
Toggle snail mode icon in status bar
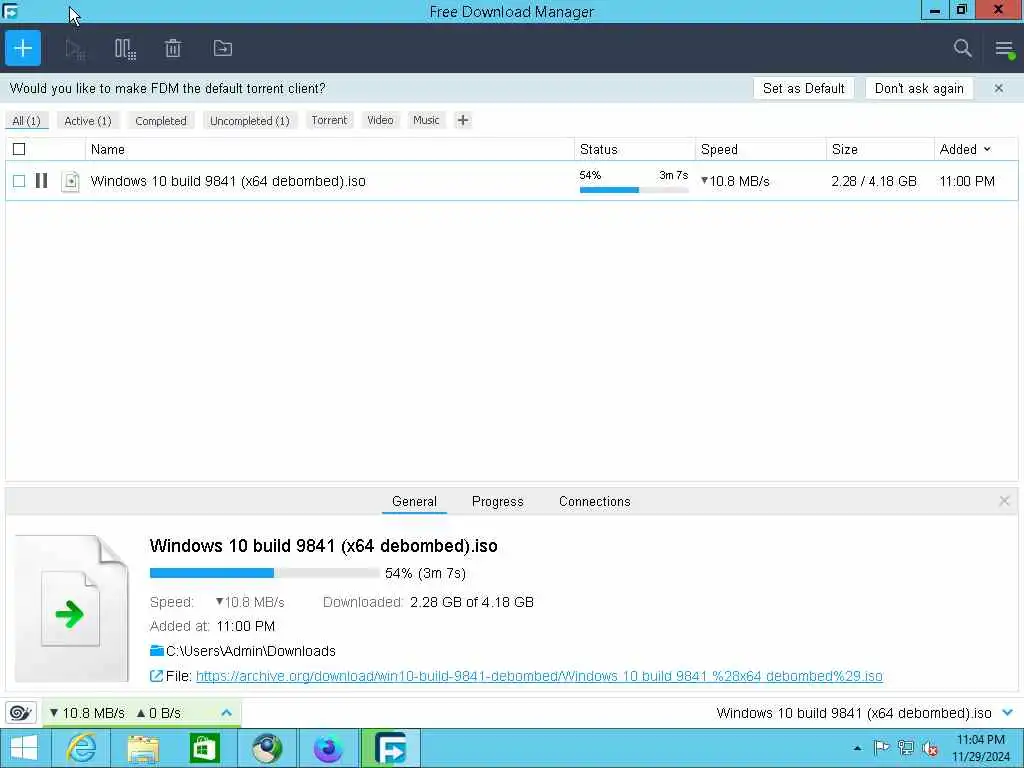tap(21, 712)
